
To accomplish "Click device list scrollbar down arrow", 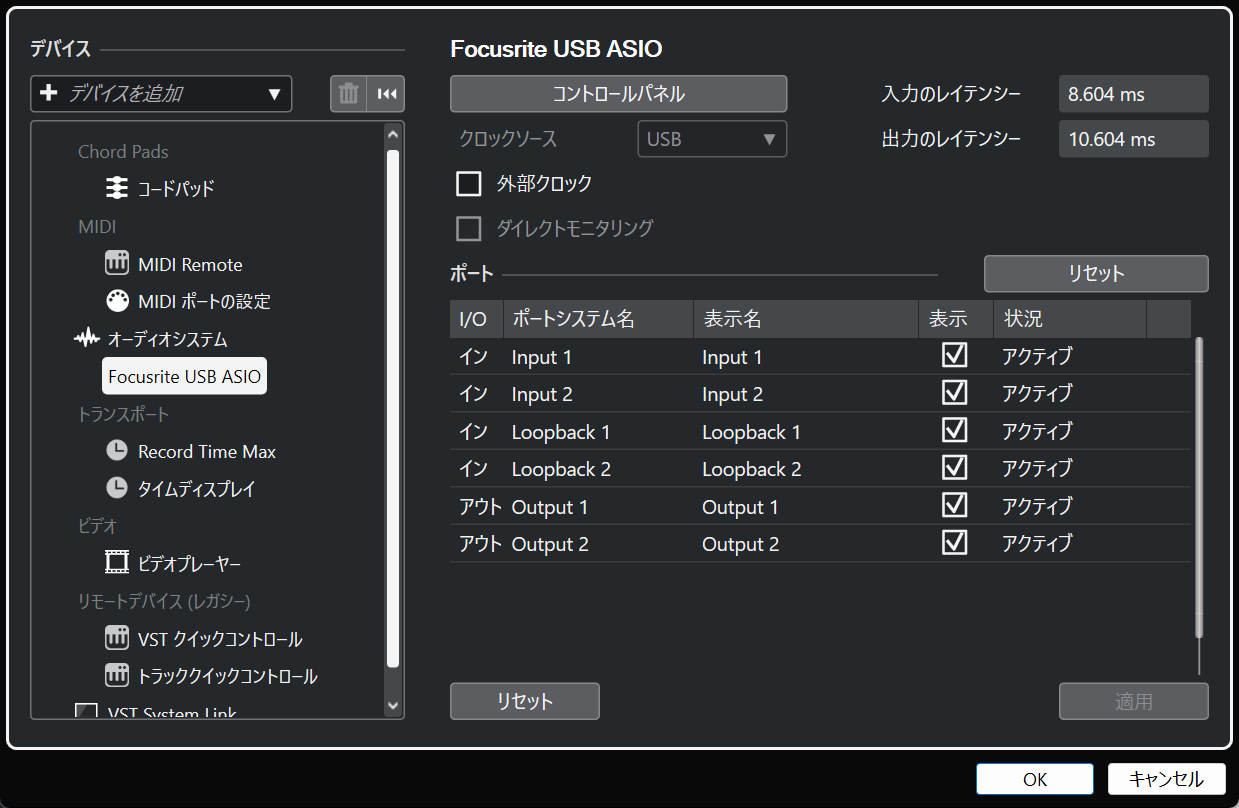I will [393, 705].
